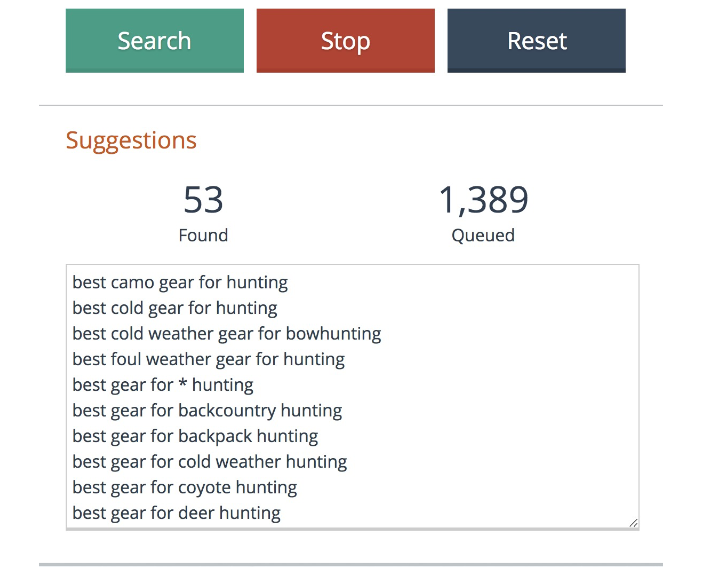This screenshot has height=581, width=703.
Task: Click 'best gear for deer hunting' line
Action: tap(176, 513)
